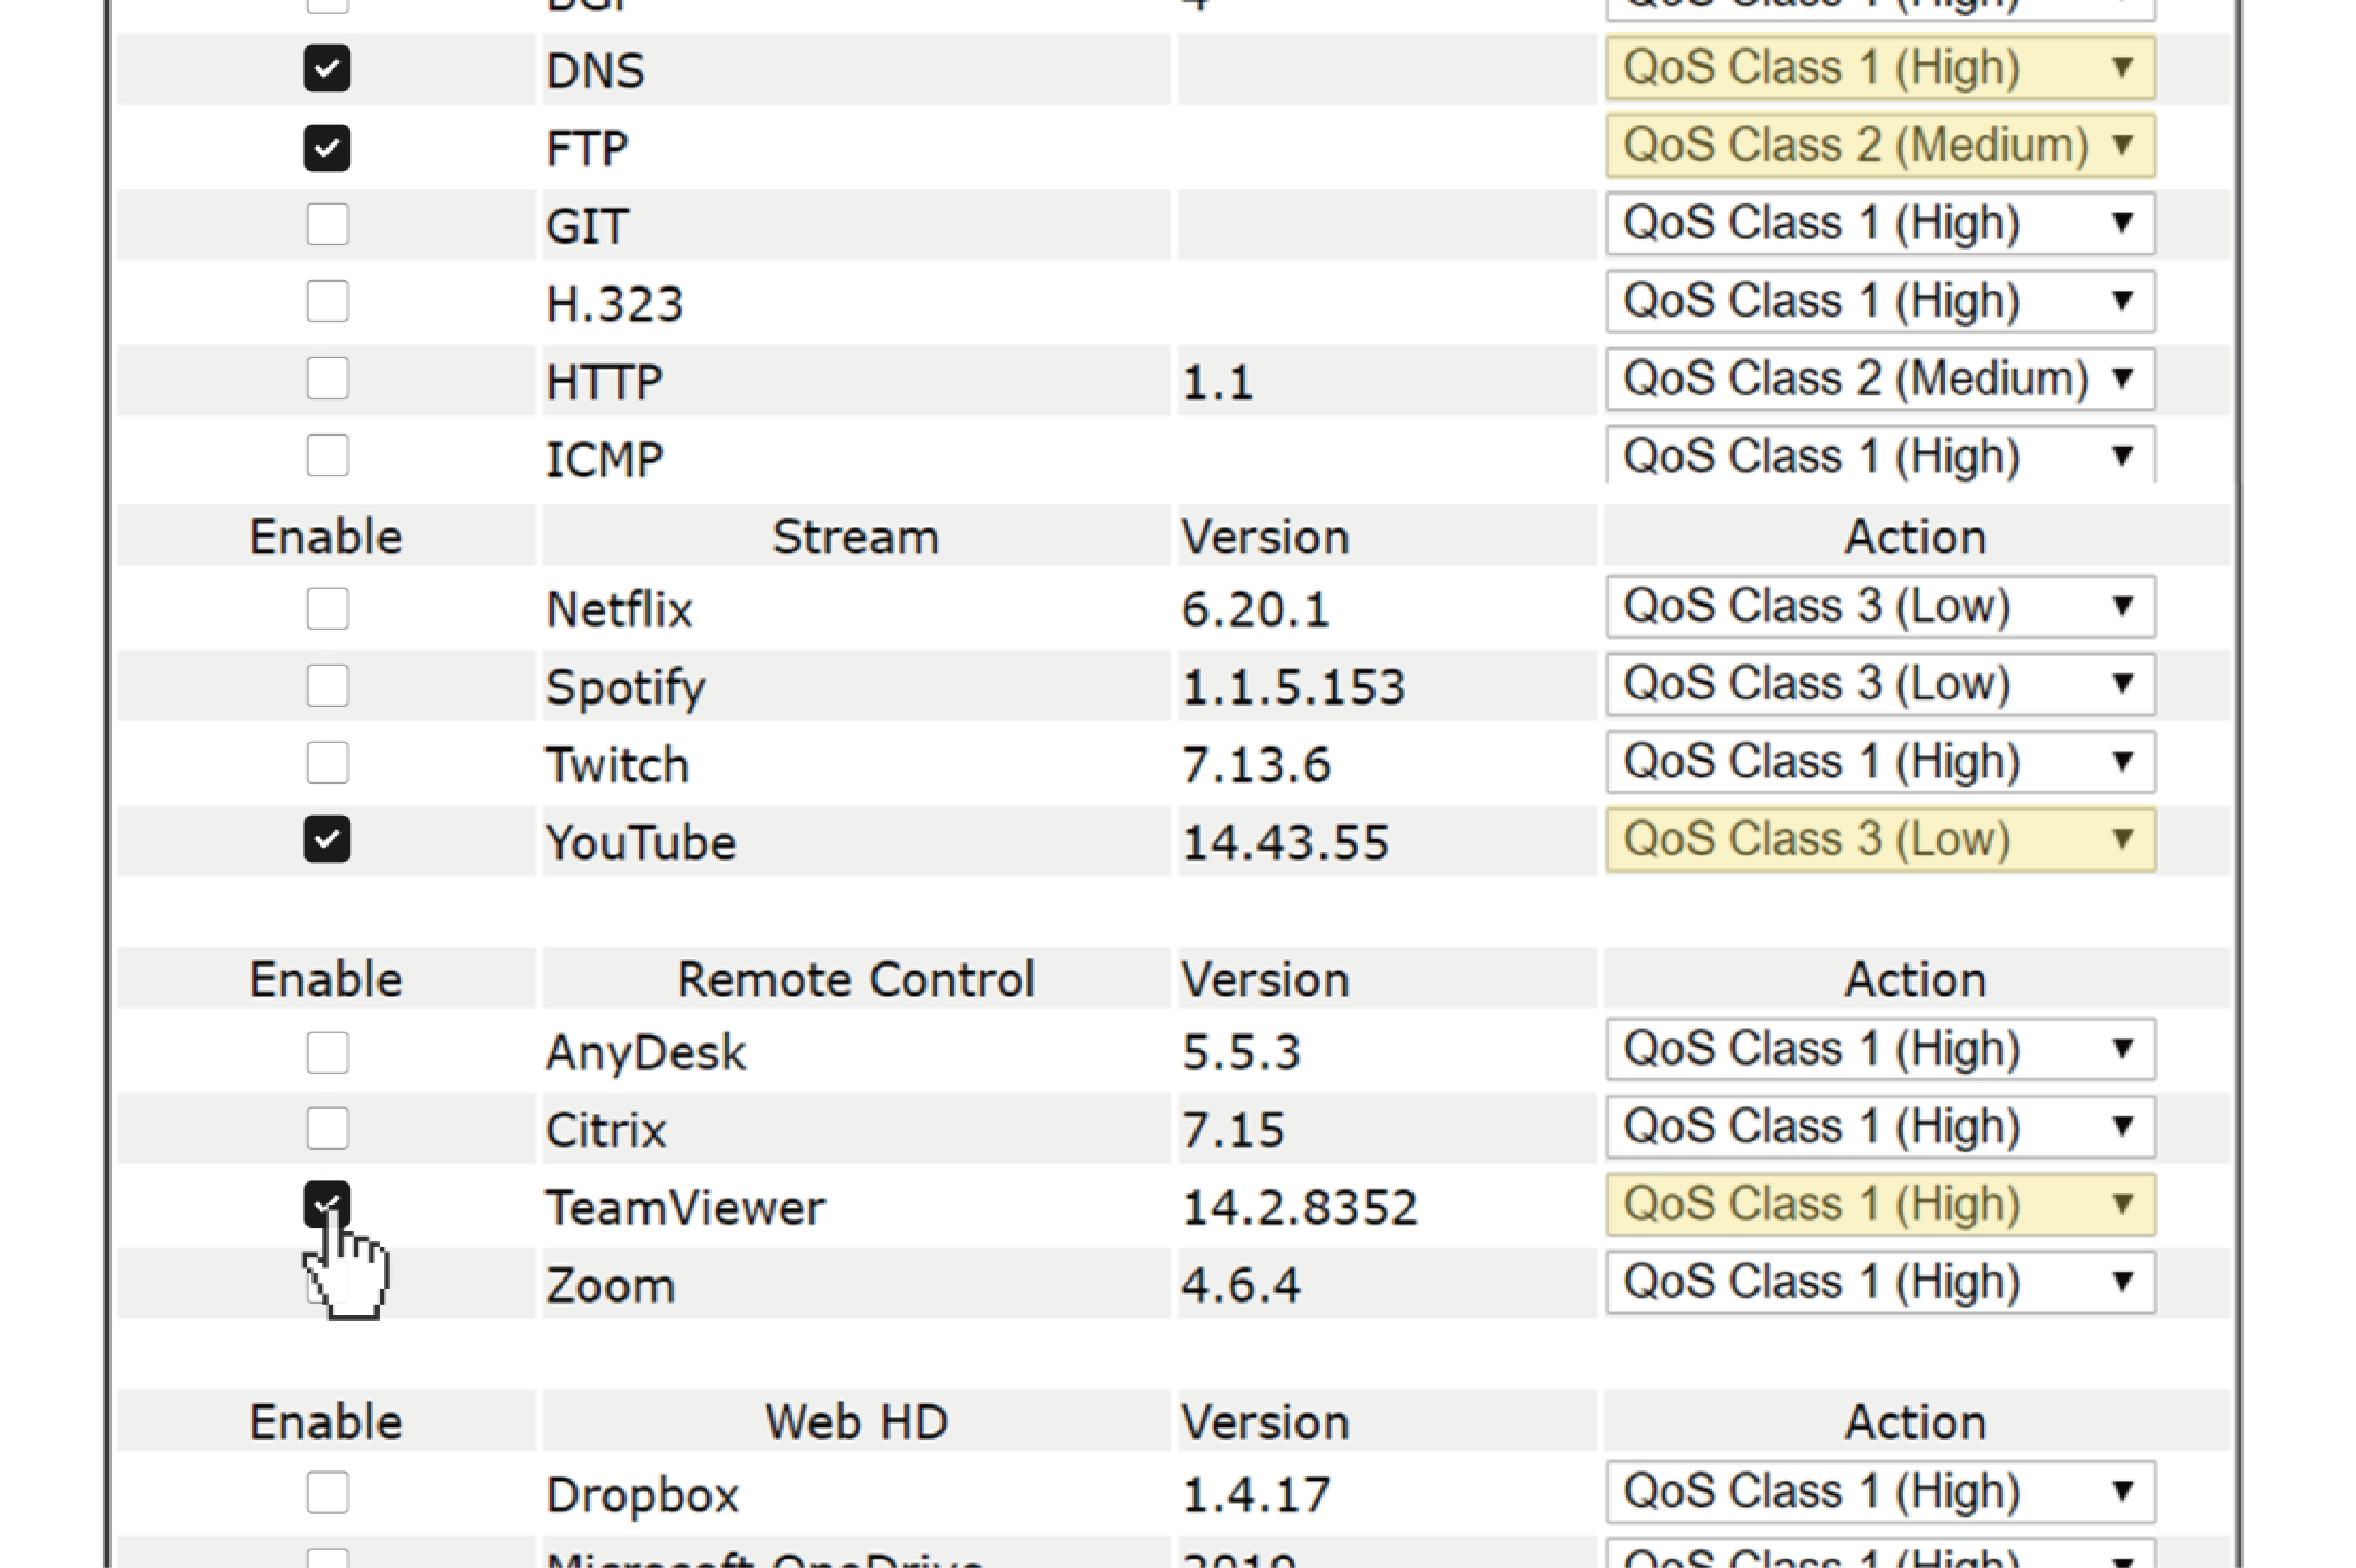Viewport: 2356px width, 1568px height.
Task: Open the Citrix action dropdown
Action: click(1880, 1126)
